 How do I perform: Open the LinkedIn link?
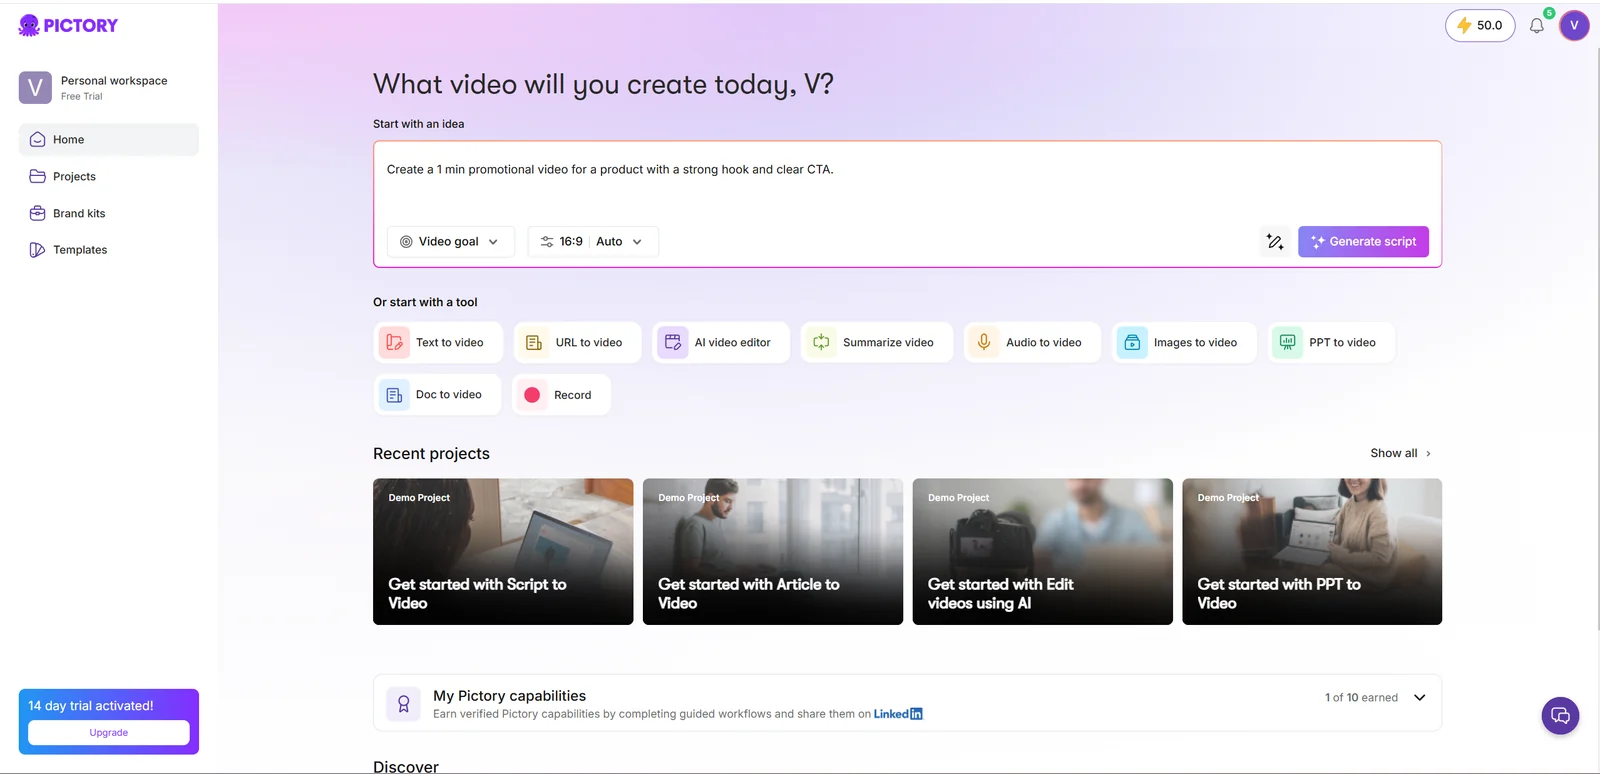coord(898,714)
